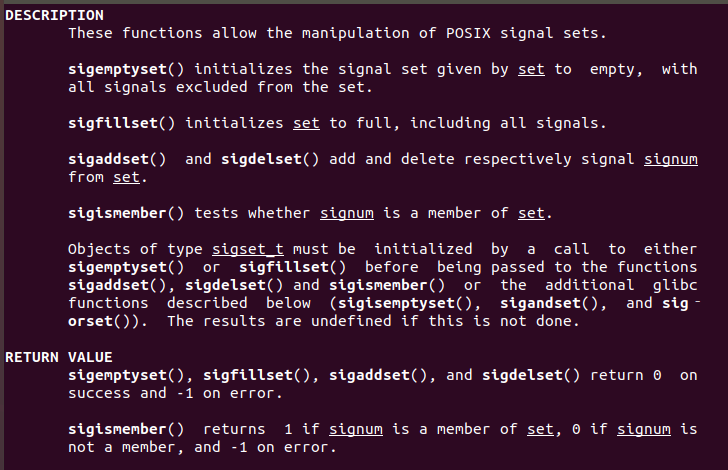Click bold sigismember() before 'tests whether'
This screenshot has width=728, height=470.
(x=126, y=213)
